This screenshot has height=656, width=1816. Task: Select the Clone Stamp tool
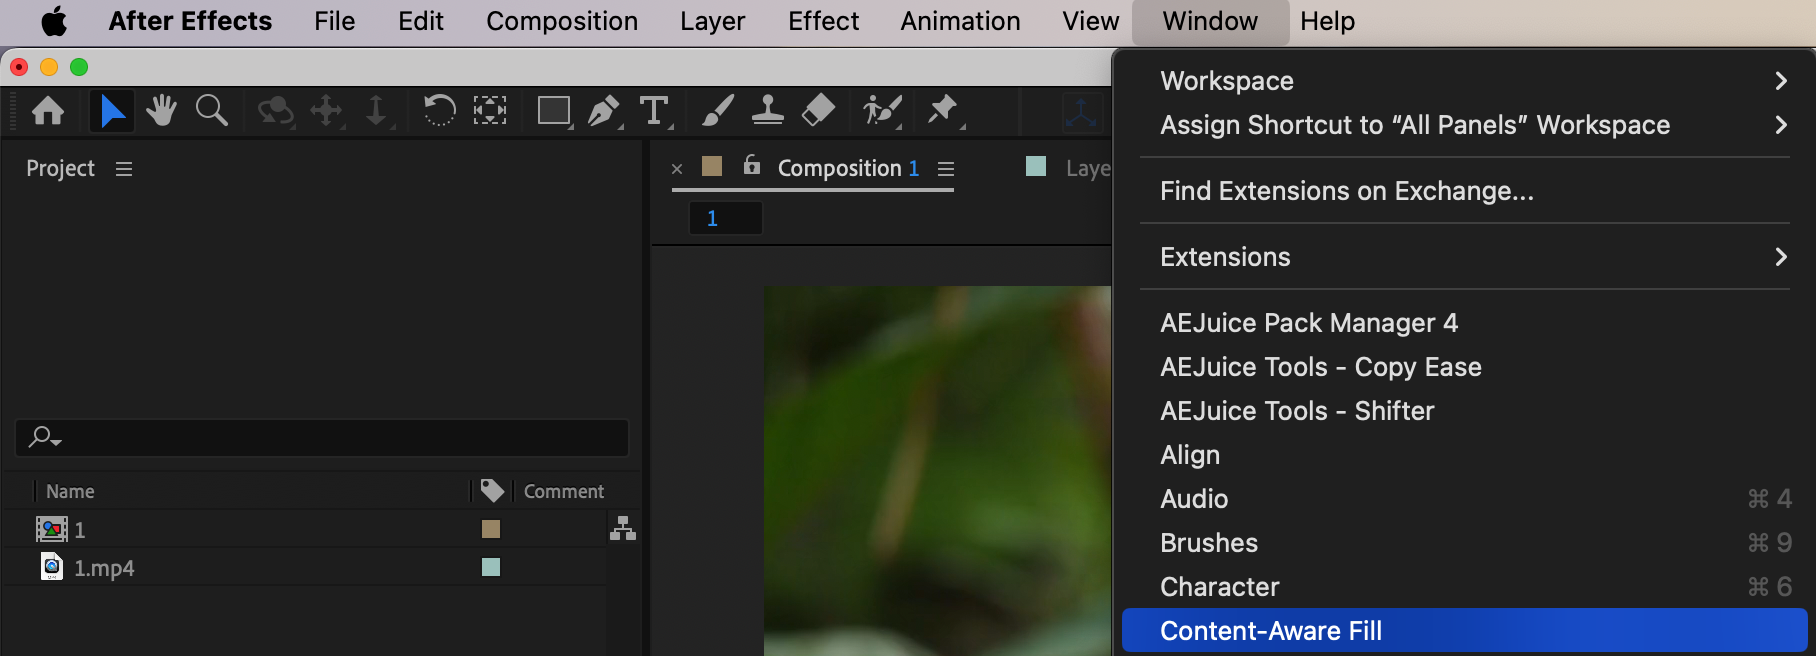(768, 110)
